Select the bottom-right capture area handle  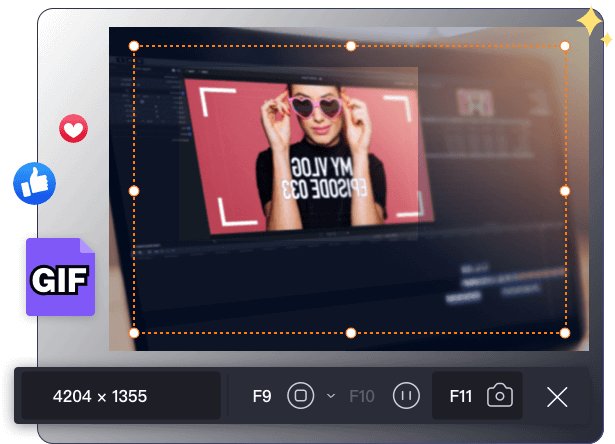coord(565,333)
